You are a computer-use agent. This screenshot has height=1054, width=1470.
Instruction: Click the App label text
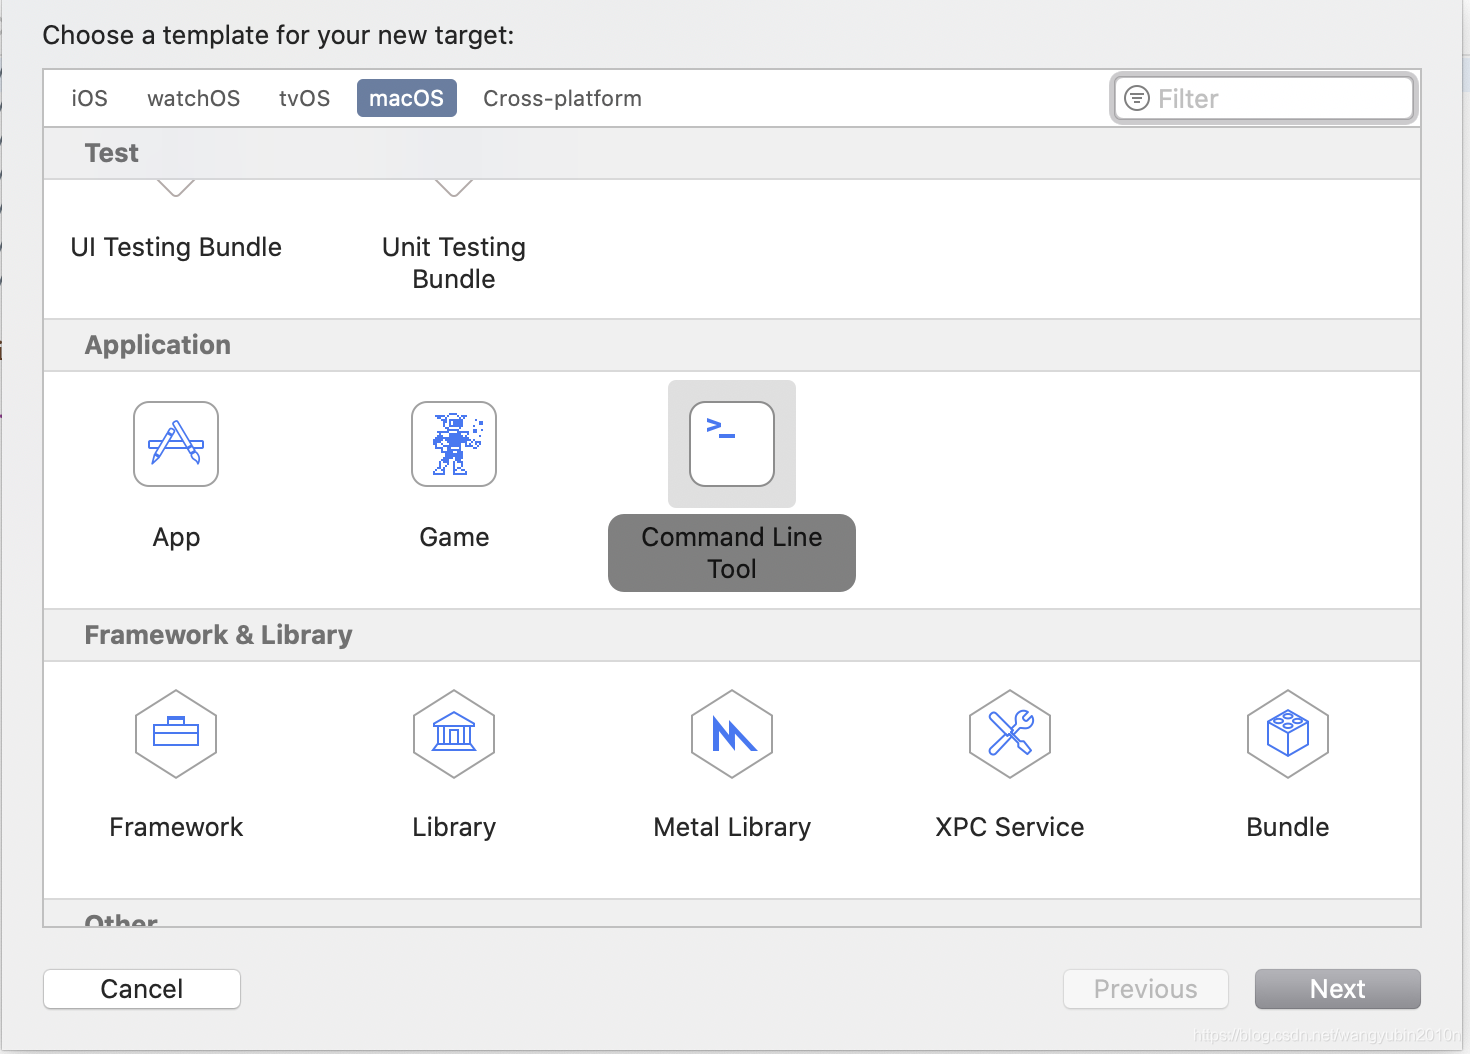pos(176,538)
